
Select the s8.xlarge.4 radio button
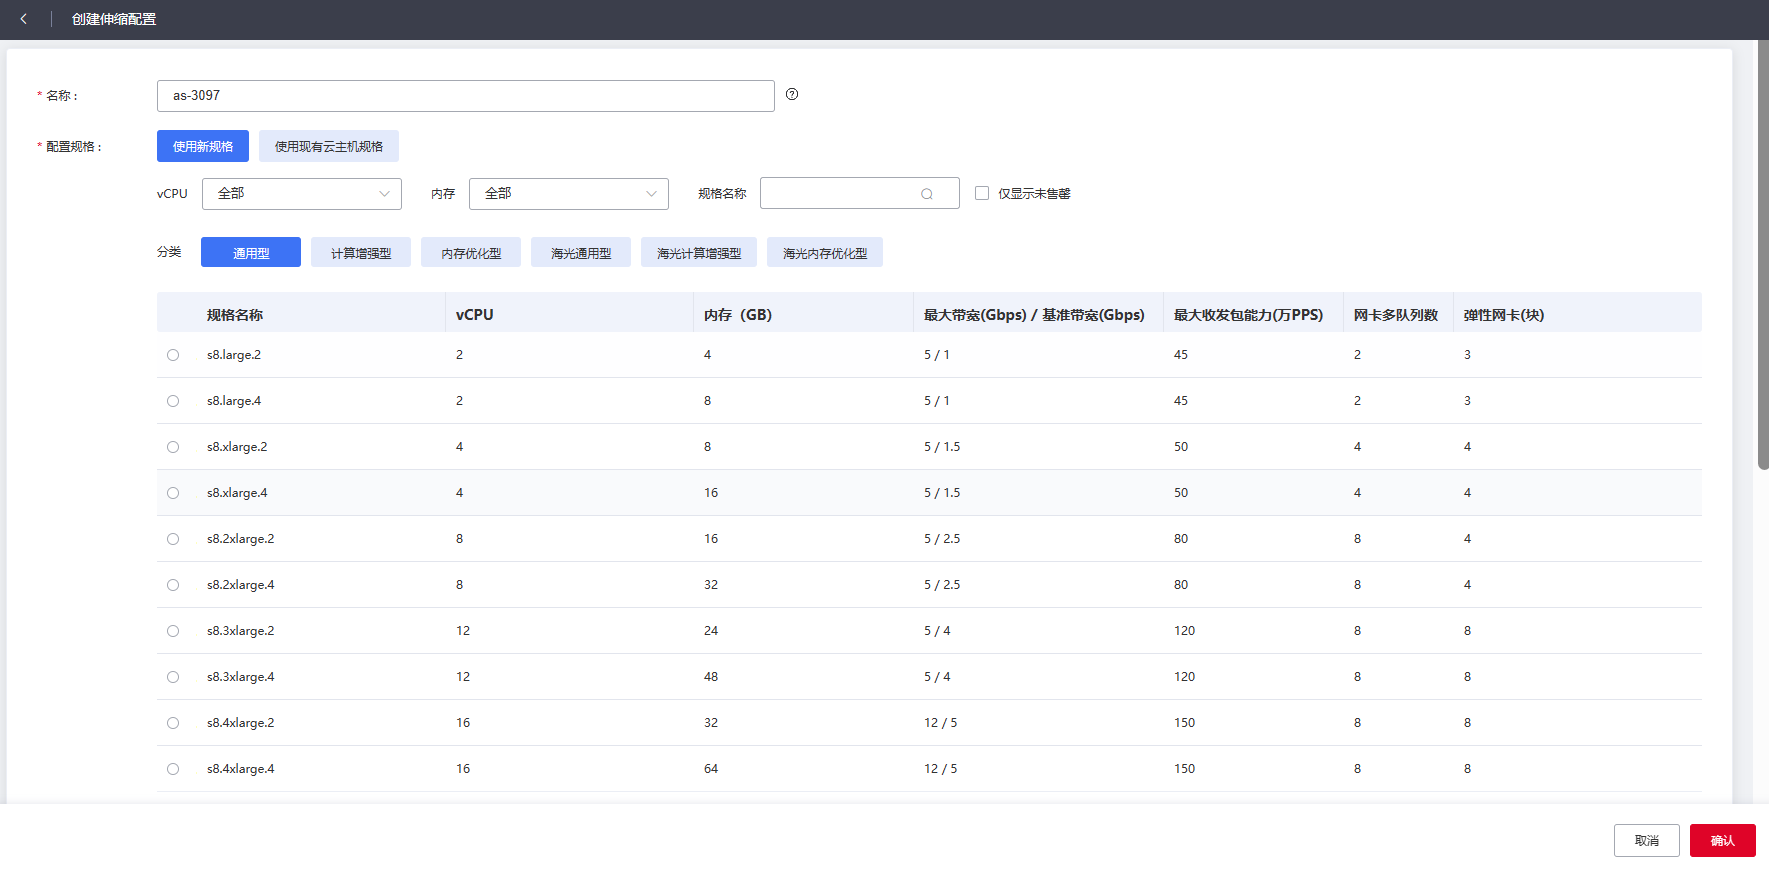click(x=173, y=493)
